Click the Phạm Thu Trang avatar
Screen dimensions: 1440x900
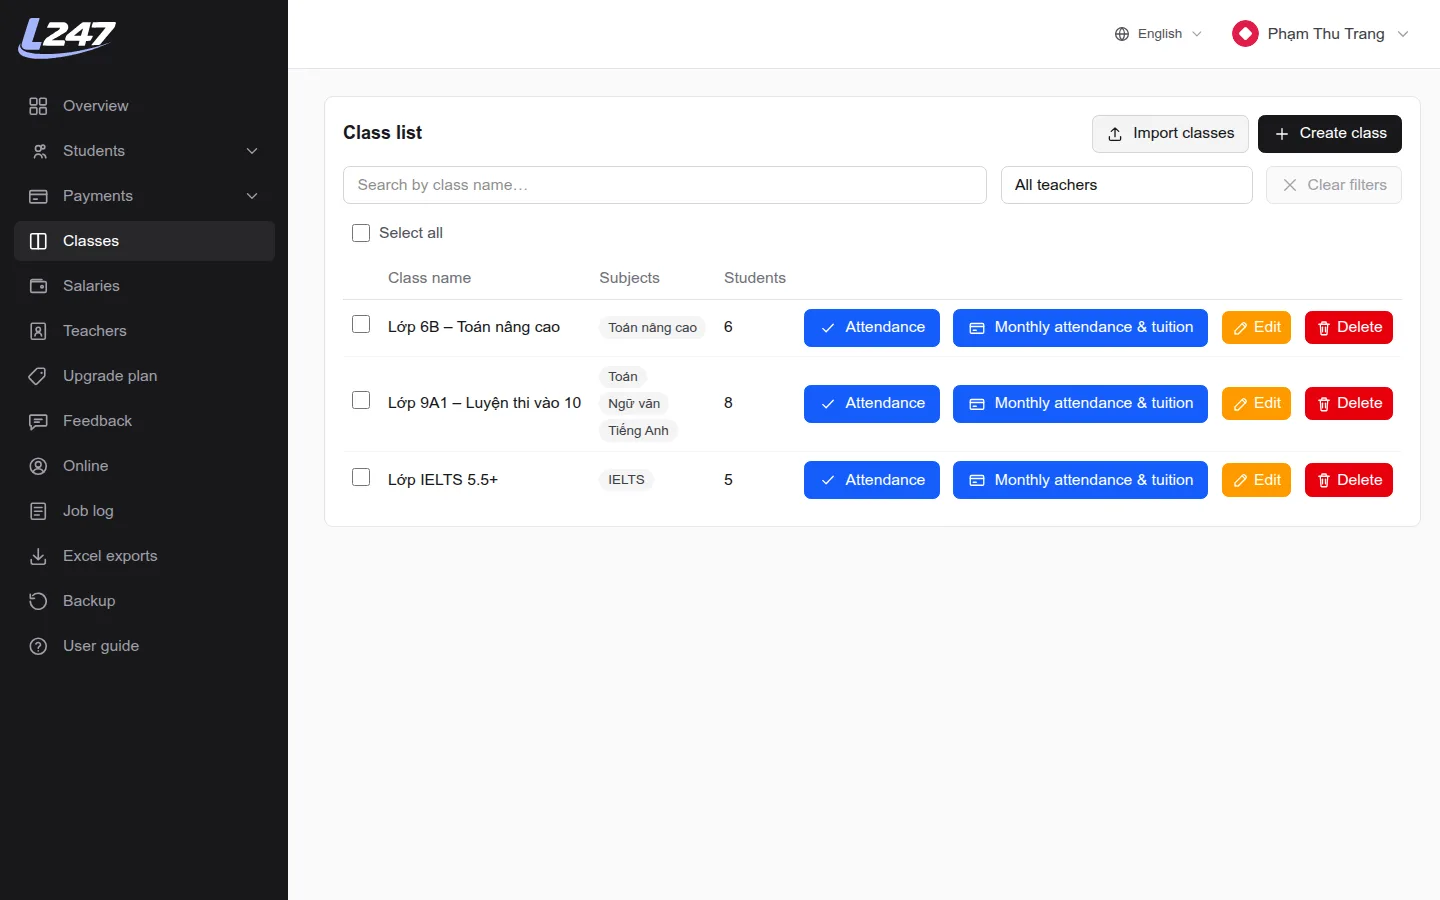click(1245, 34)
